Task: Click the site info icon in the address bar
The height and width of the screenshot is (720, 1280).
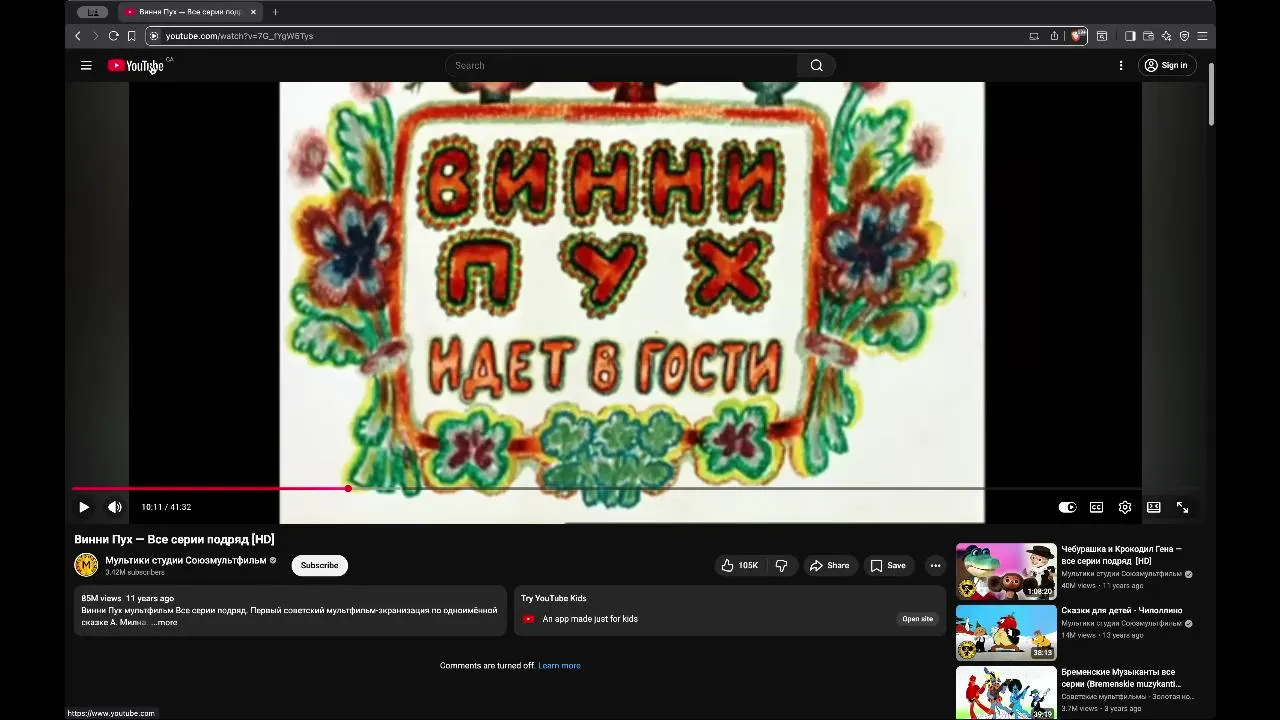Action: pos(154,36)
